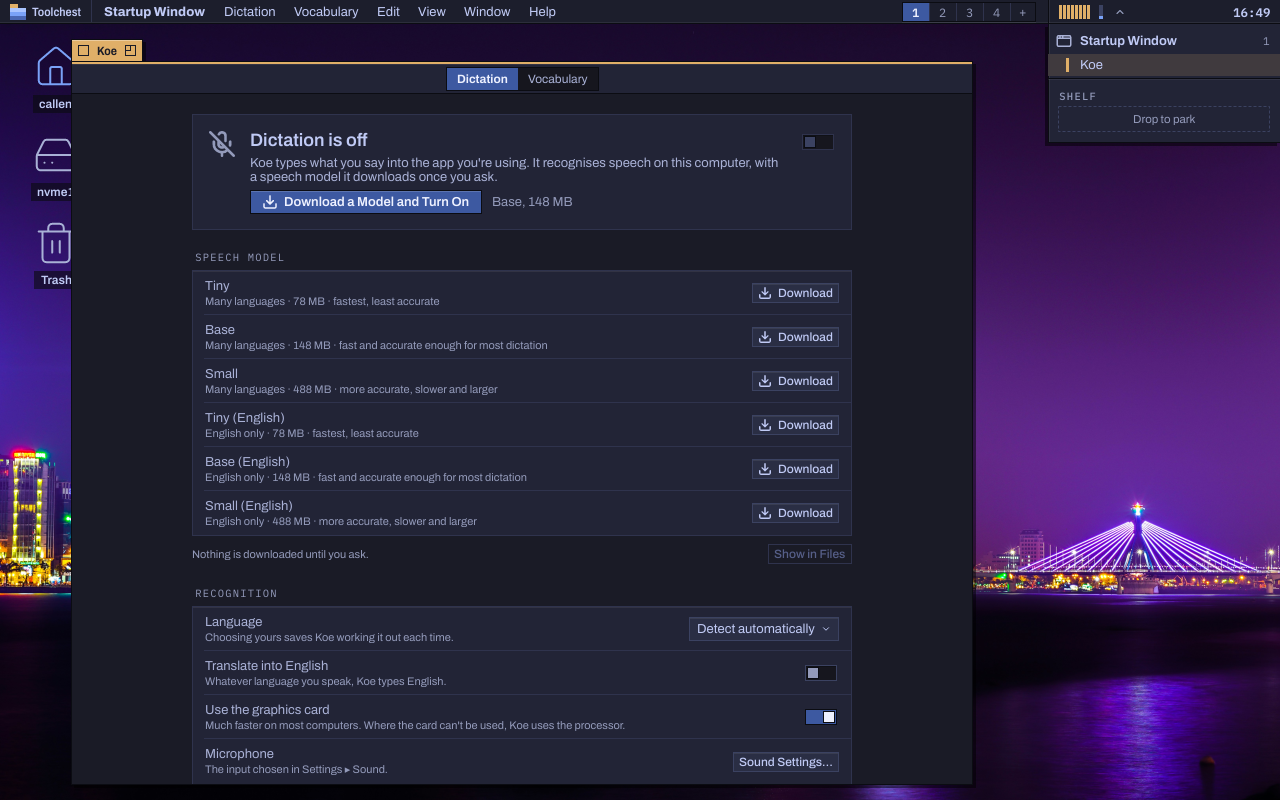The width and height of the screenshot is (1280, 800).
Task: Click the muted microphone icon beside Dictation is off
Action: point(222,143)
